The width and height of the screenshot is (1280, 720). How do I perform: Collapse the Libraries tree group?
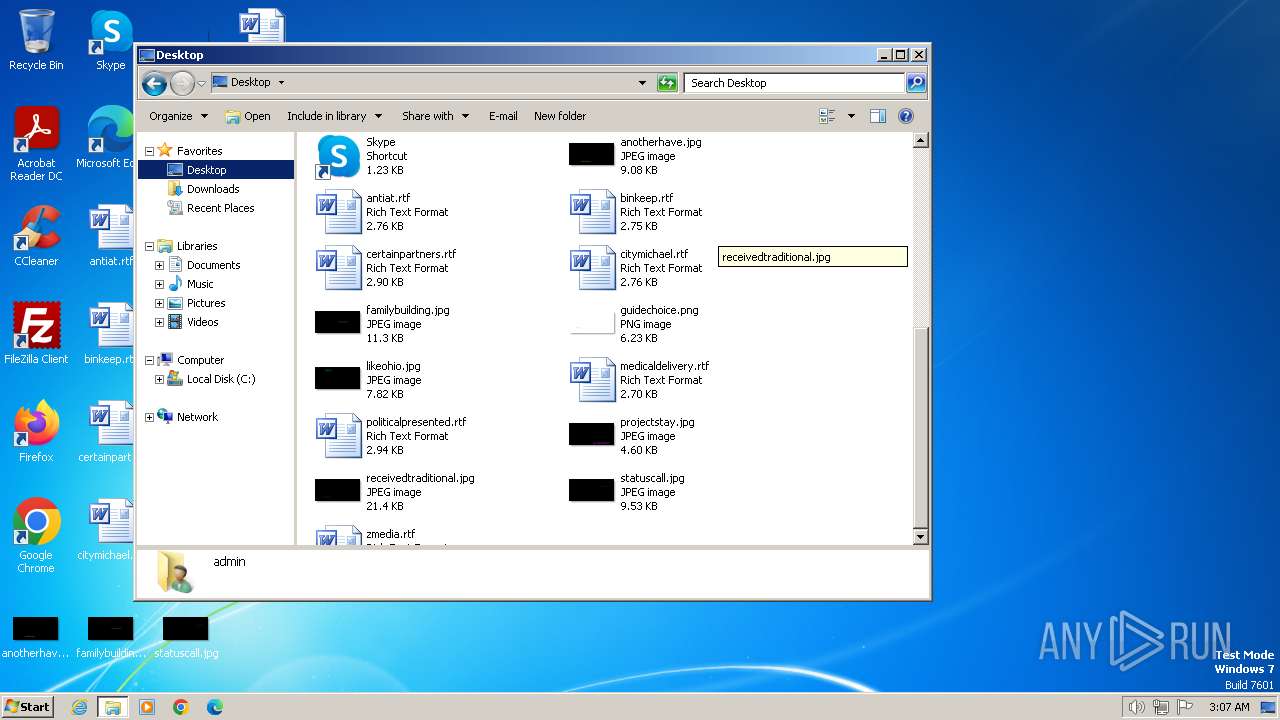149,246
